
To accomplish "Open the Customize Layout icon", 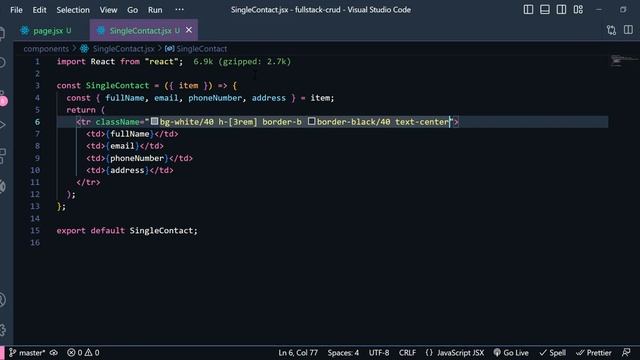I will click(x=578, y=9).
